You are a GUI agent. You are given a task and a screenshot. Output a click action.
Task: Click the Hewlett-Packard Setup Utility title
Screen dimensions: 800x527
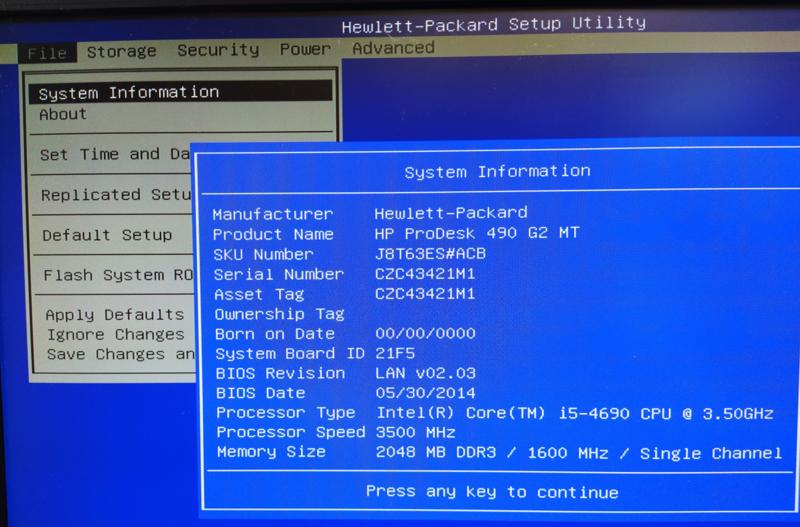[493, 24]
